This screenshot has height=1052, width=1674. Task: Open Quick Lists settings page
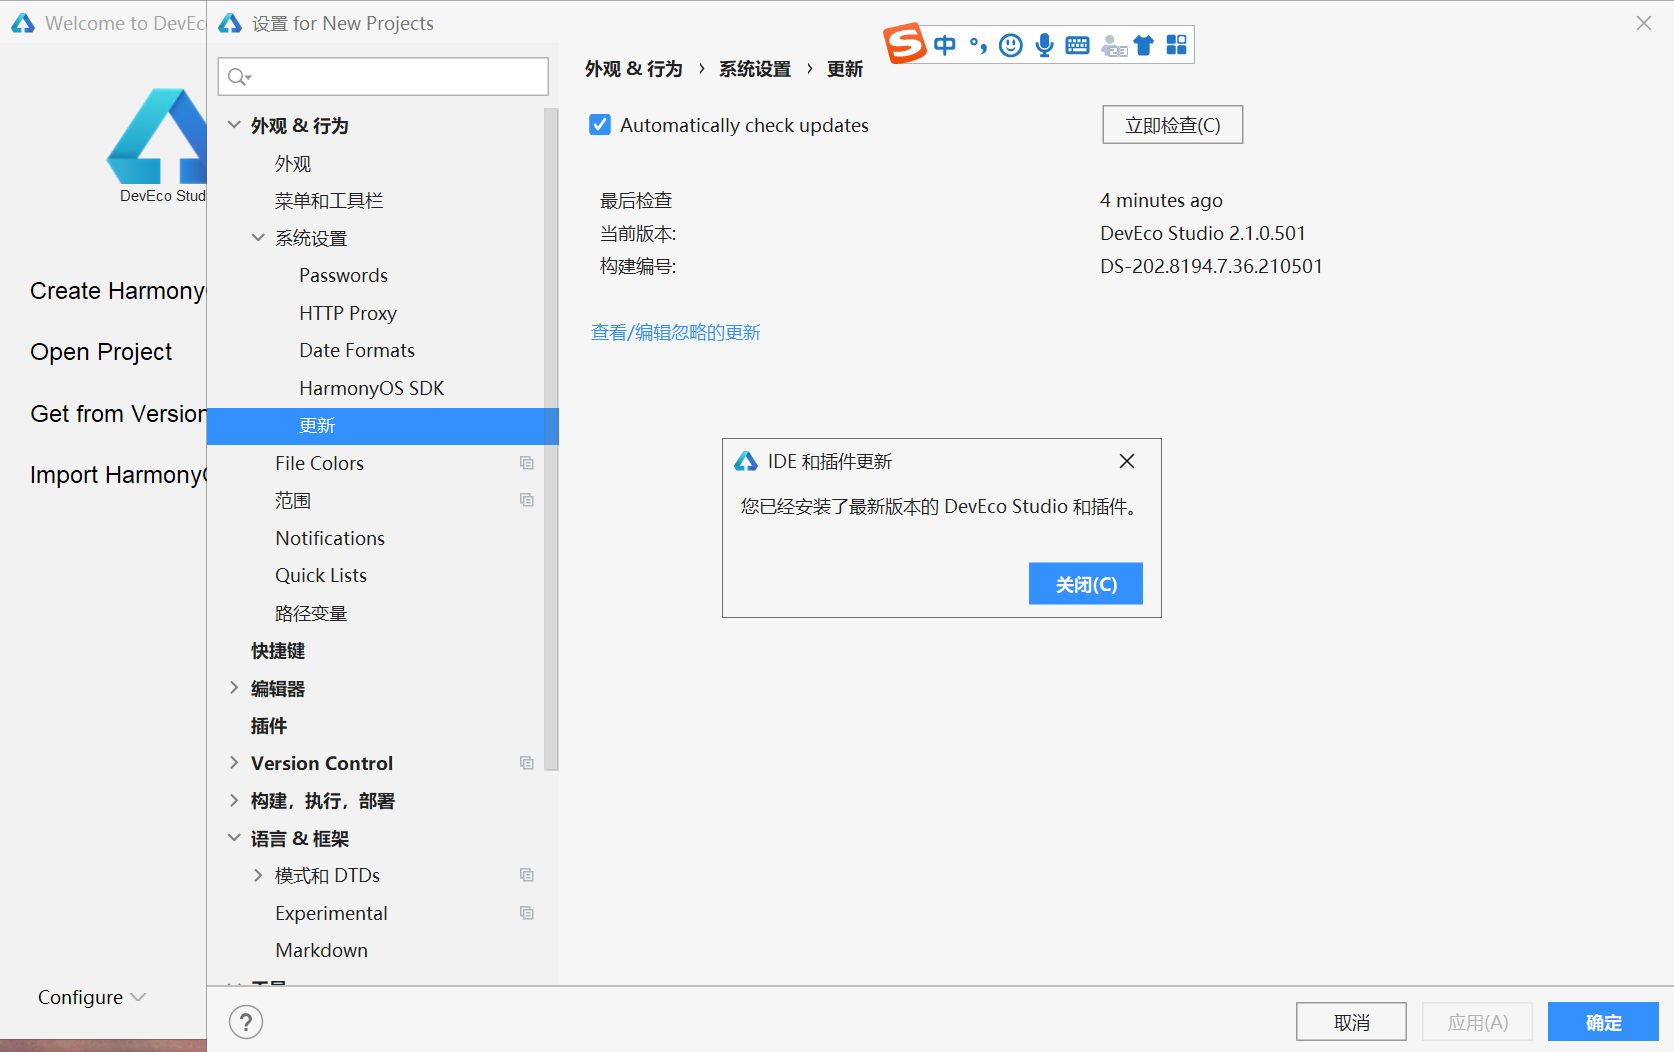tap(321, 575)
